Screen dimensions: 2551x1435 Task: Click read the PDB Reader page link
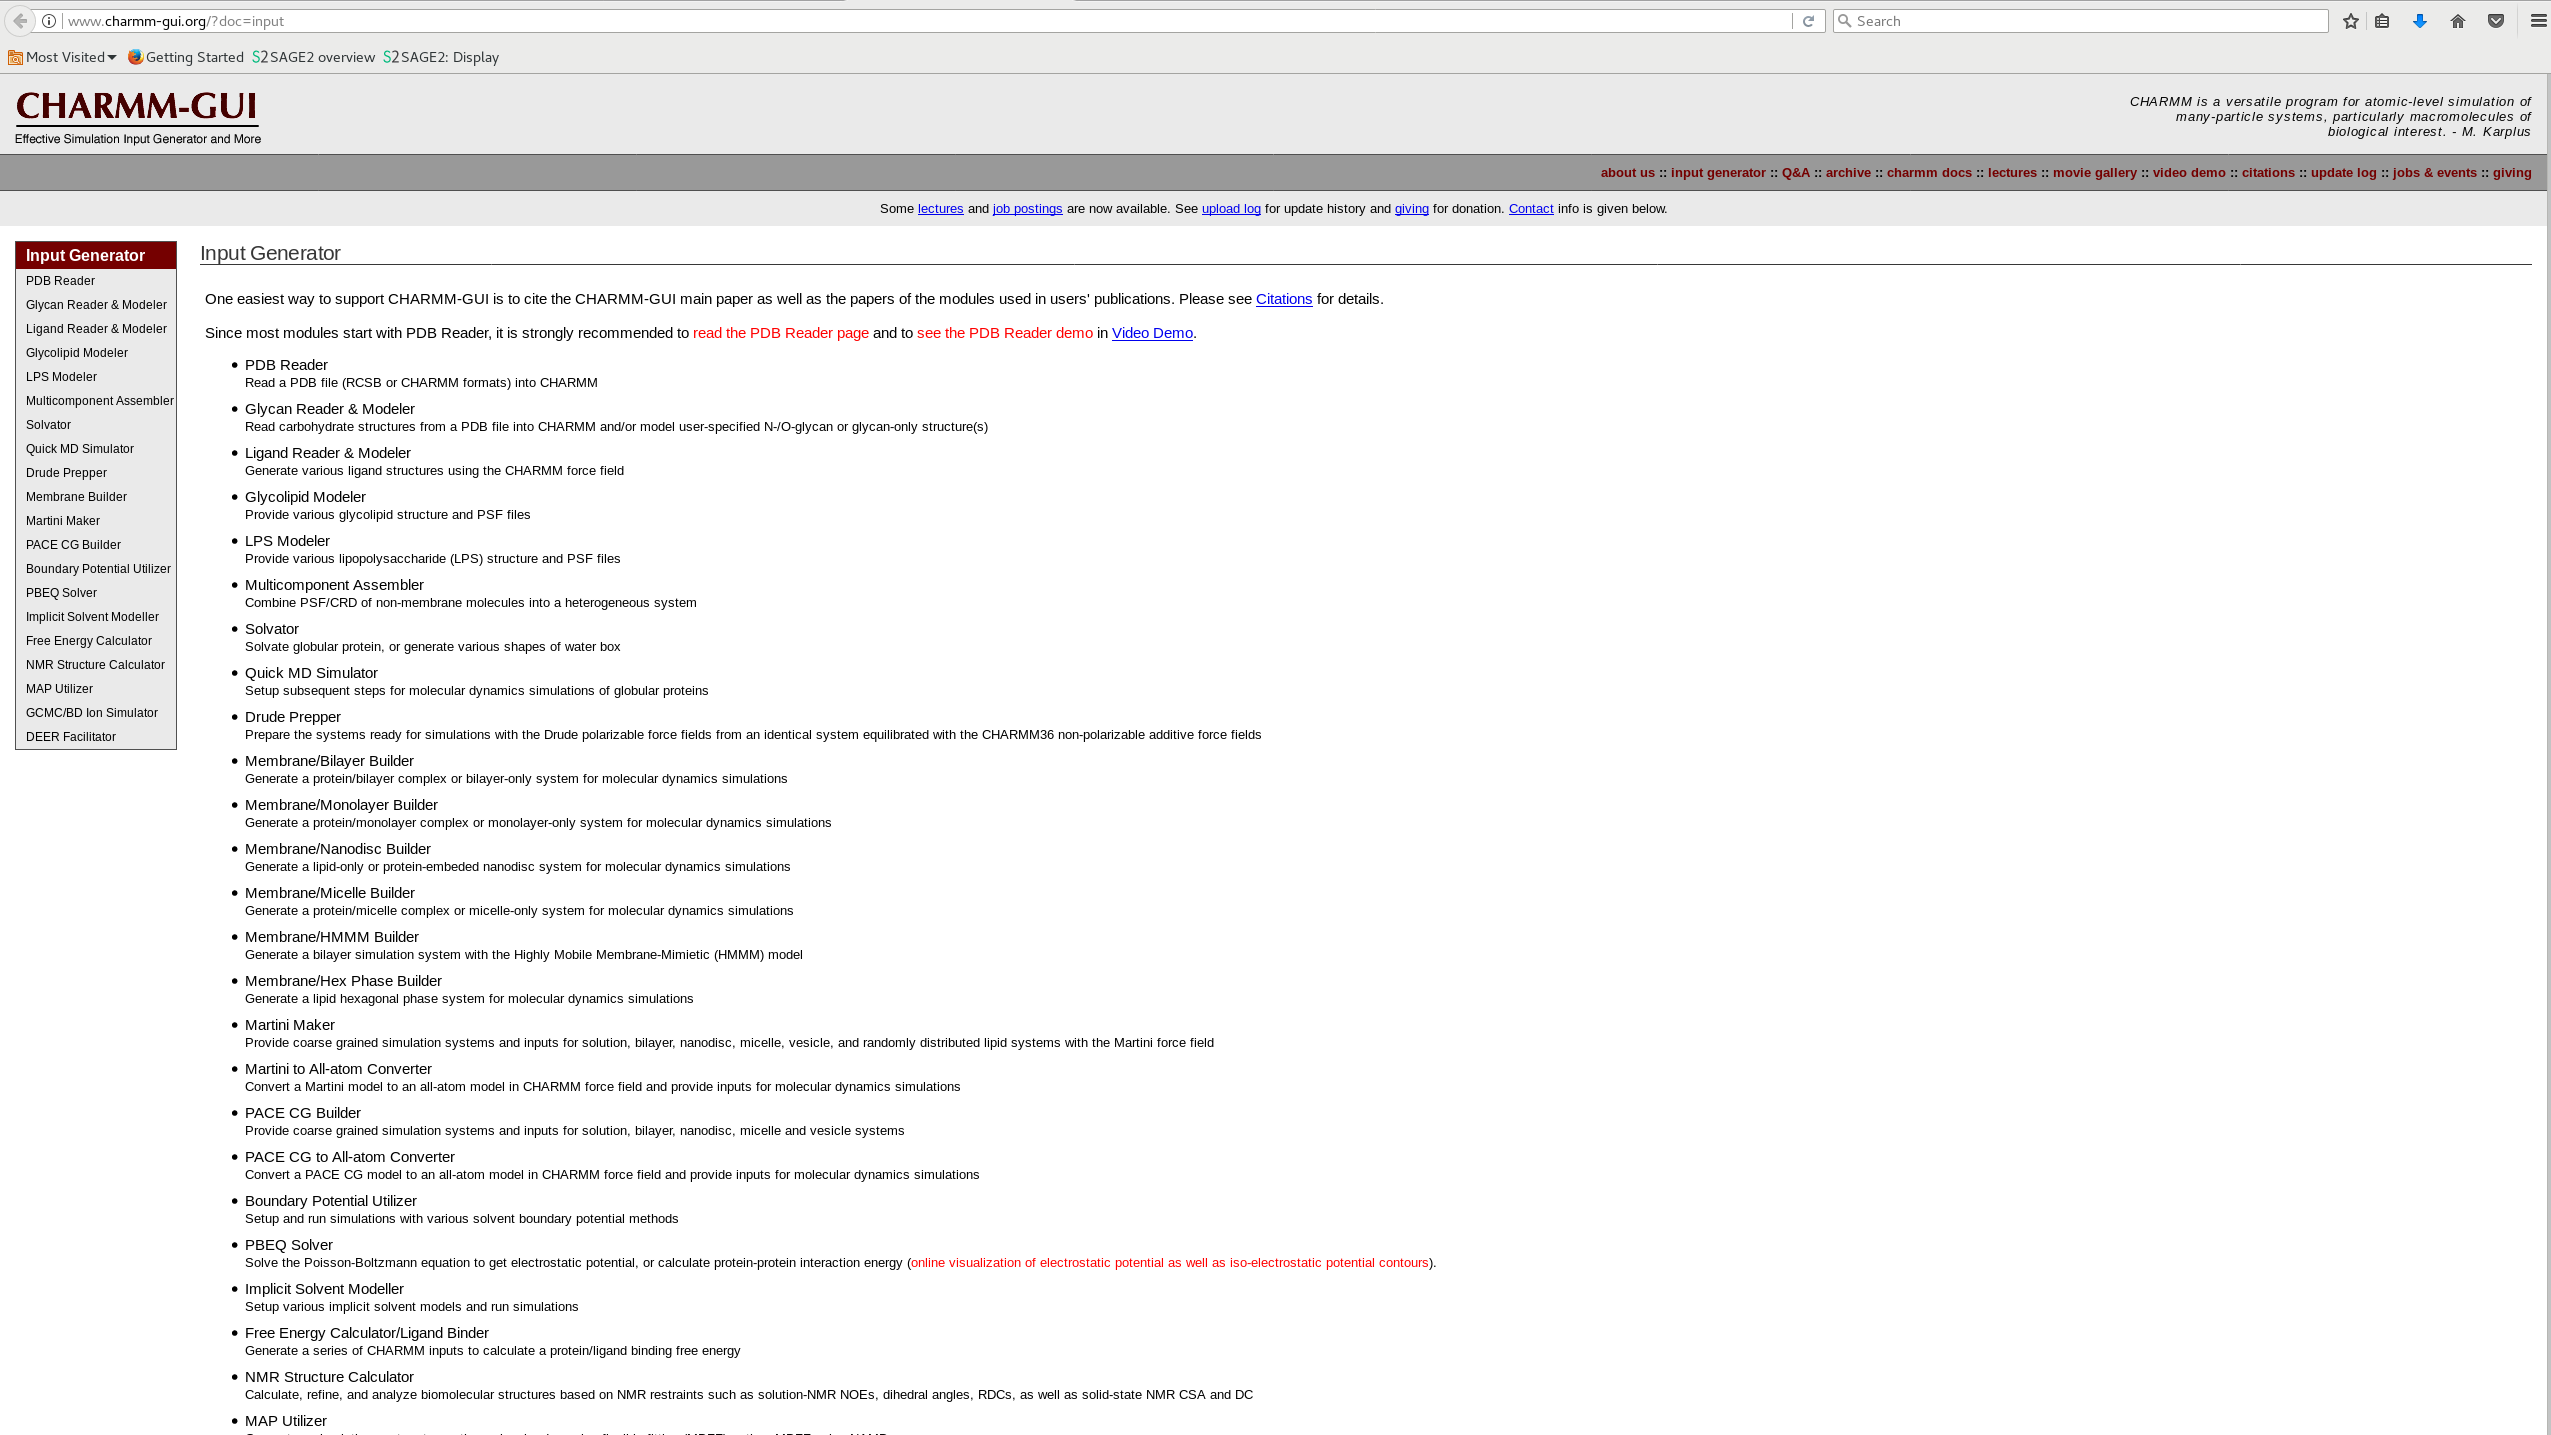click(781, 333)
